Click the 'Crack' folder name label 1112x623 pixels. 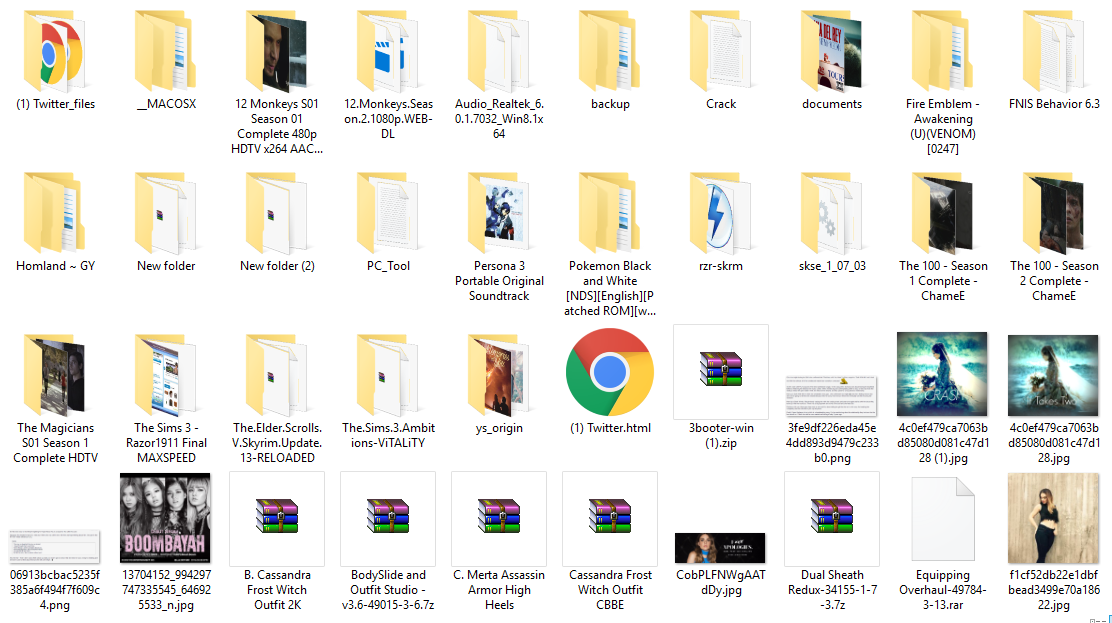click(x=721, y=104)
